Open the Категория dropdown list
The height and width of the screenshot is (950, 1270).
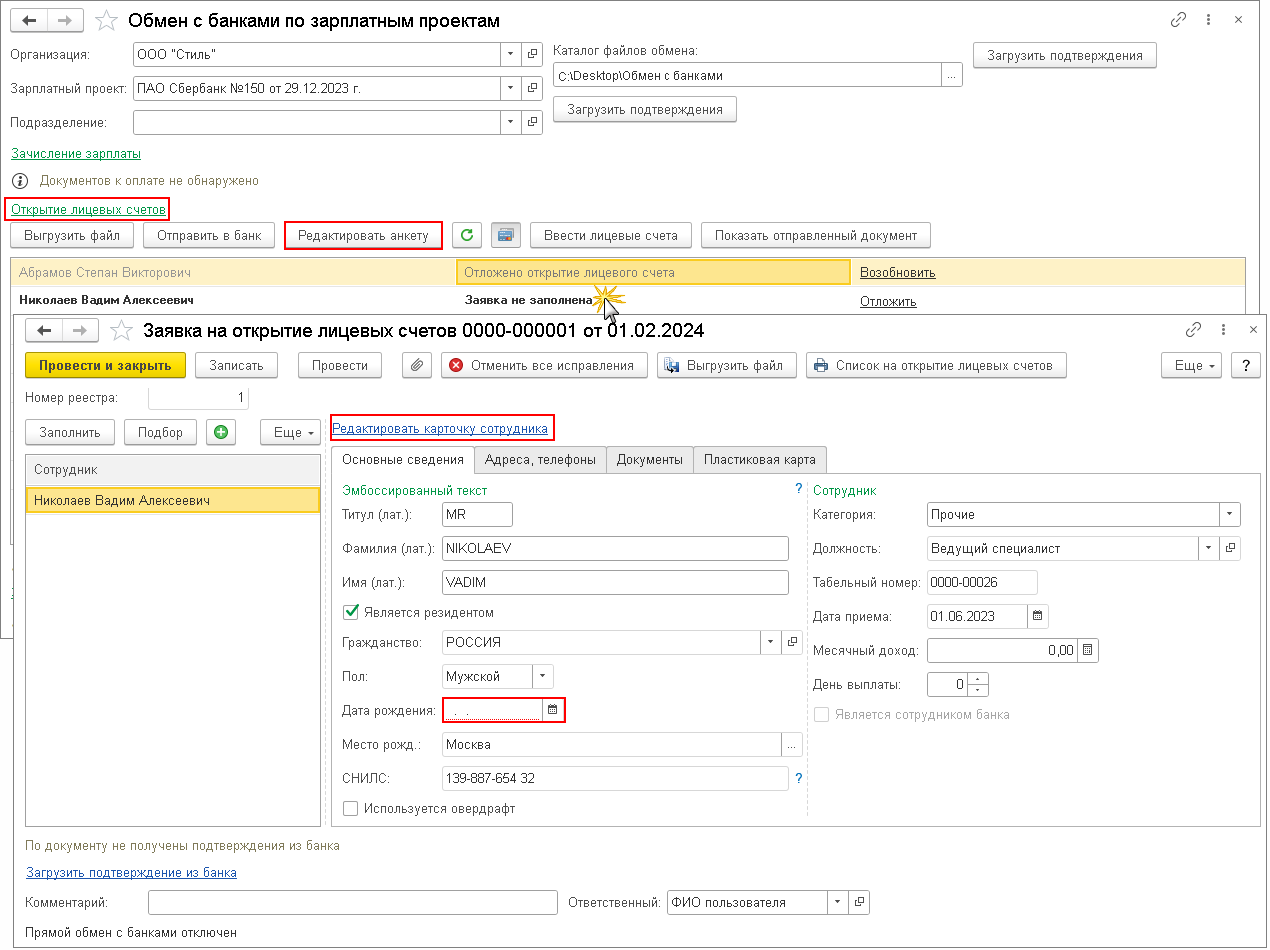(x=1229, y=514)
